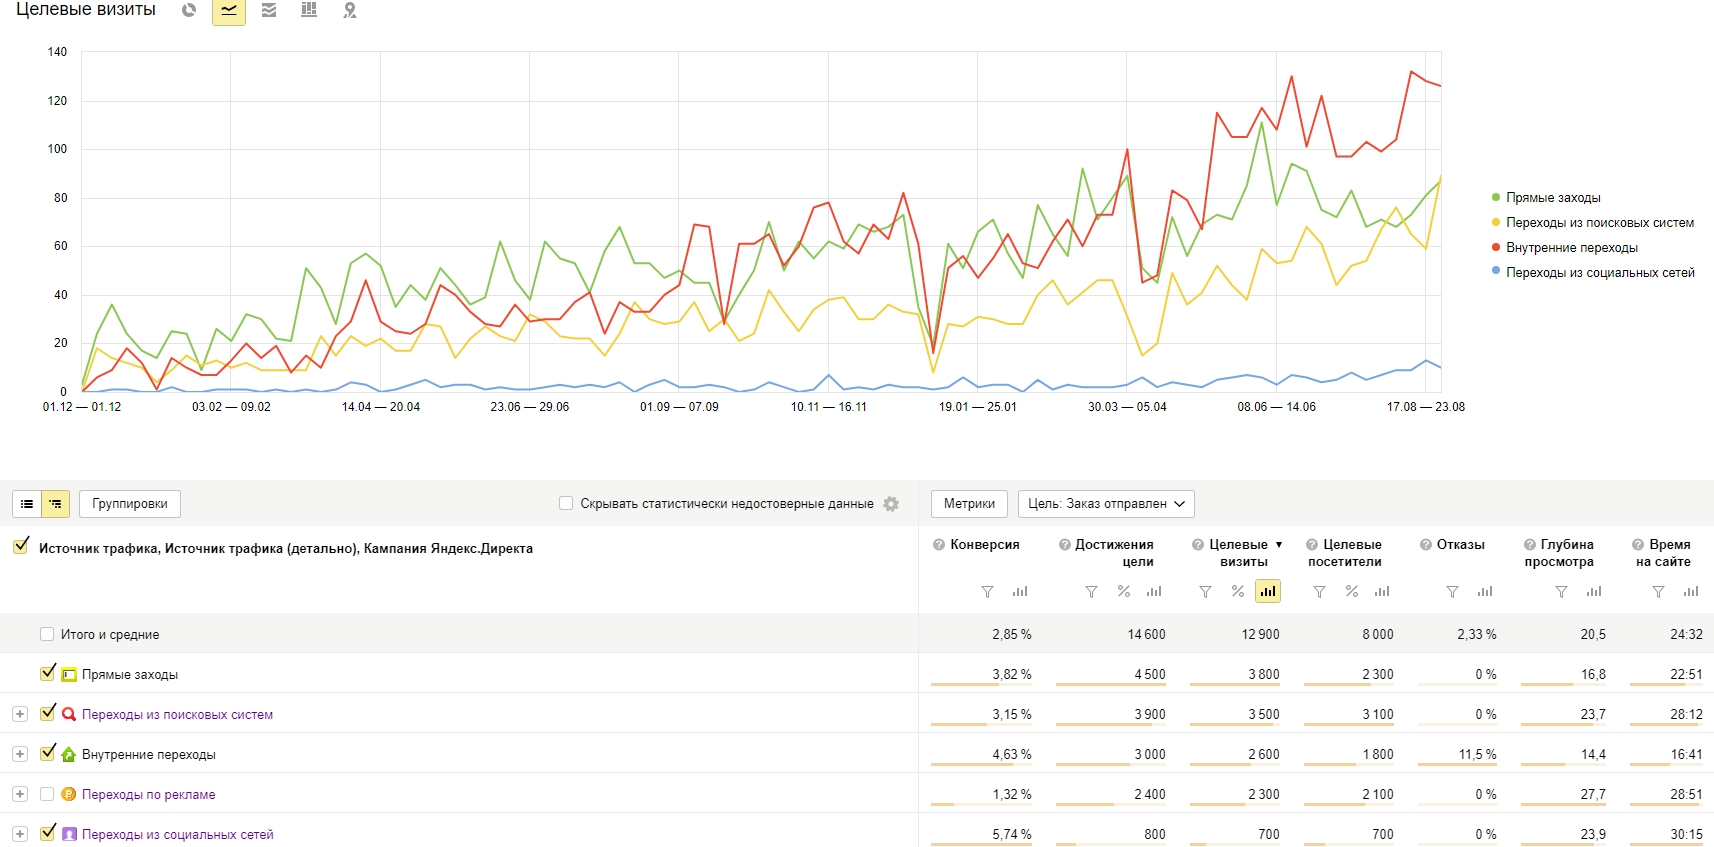Open the 'Цель: Заказ отправлен' dropdown
1714x847 pixels.
[x=1106, y=504]
